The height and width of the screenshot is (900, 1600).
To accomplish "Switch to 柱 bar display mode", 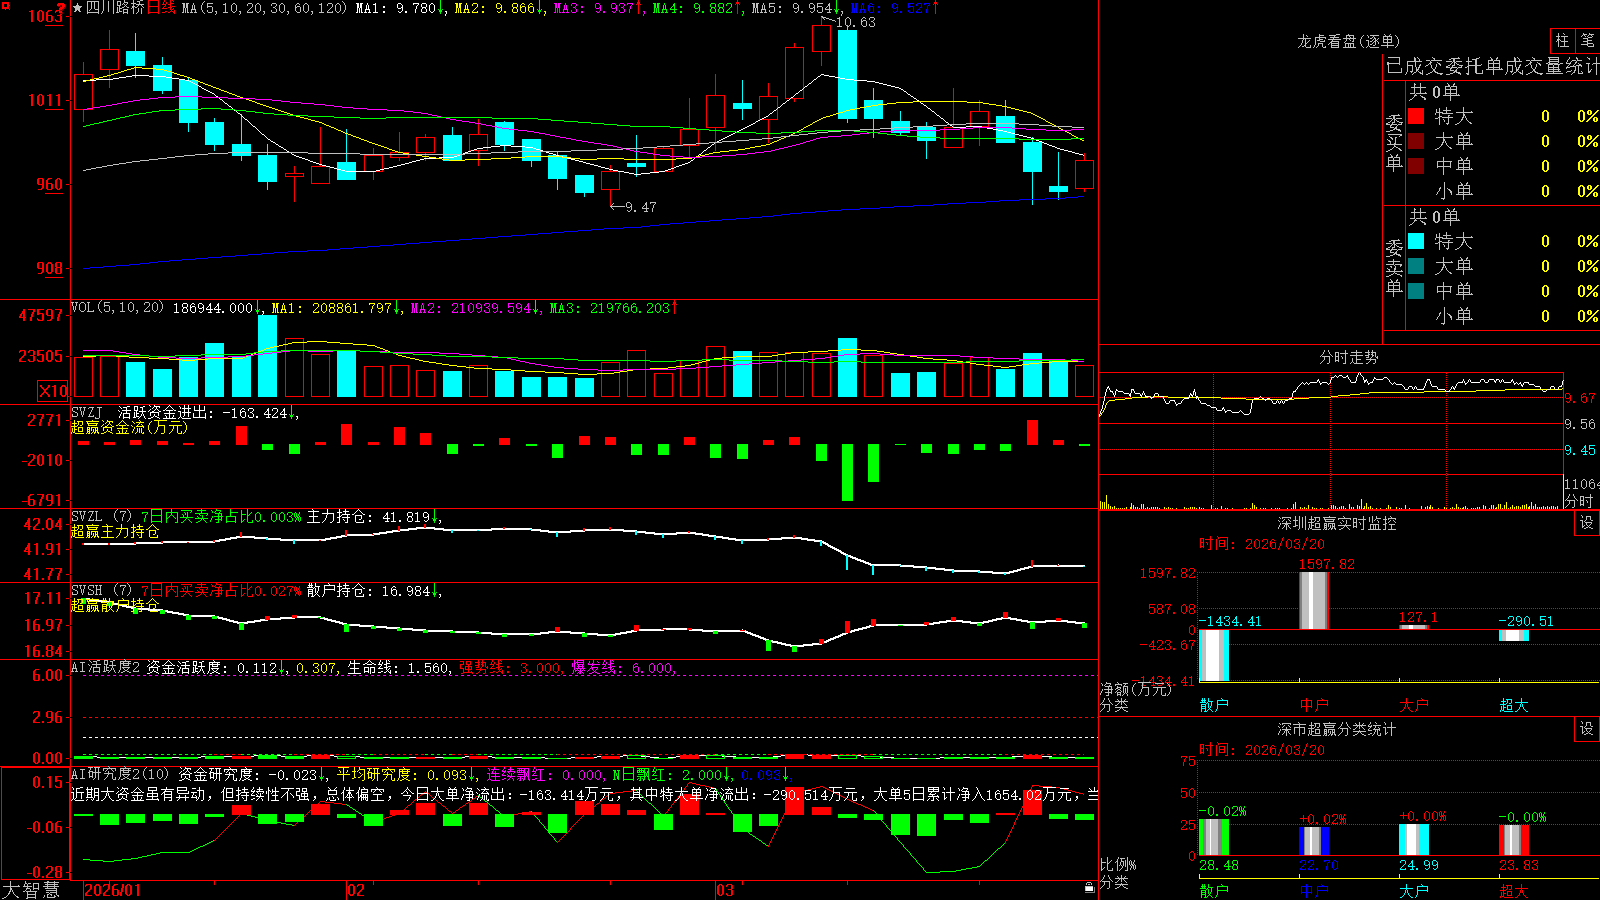I will (x=1562, y=40).
